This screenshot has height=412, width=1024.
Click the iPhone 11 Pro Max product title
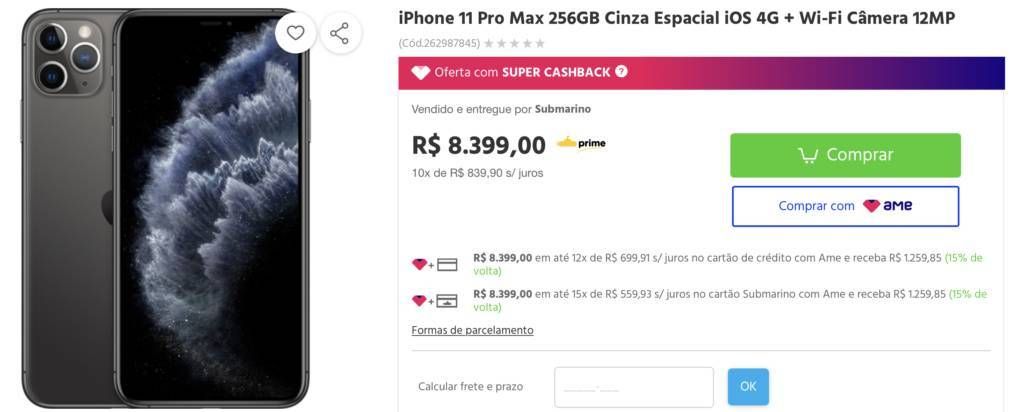(x=677, y=18)
